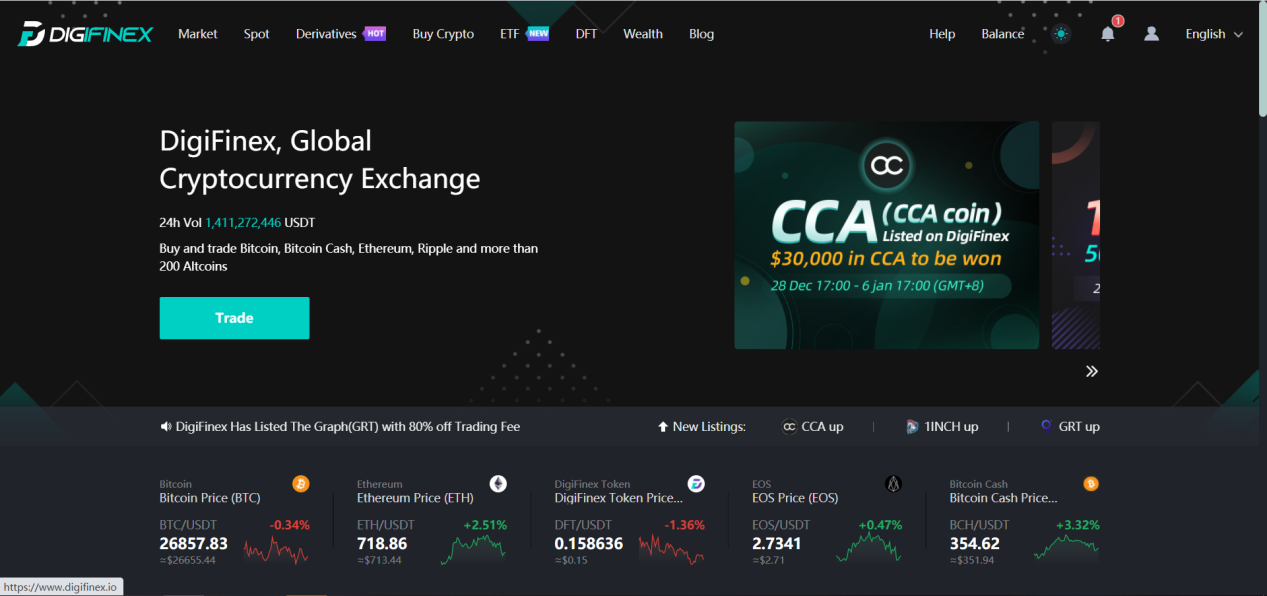Click the BTC/USDT price chart sparkline
Viewport: 1267px width, 596px height.
point(276,549)
